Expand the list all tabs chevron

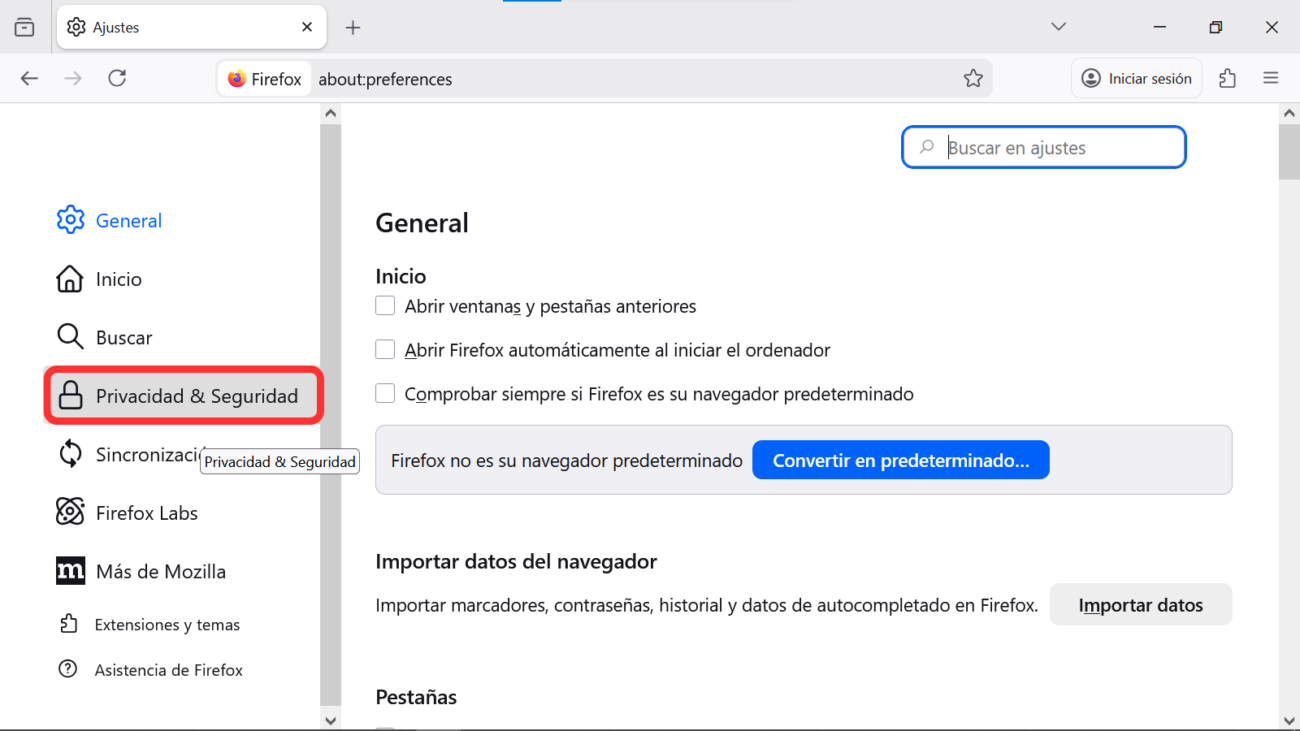click(x=1058, y=27)
